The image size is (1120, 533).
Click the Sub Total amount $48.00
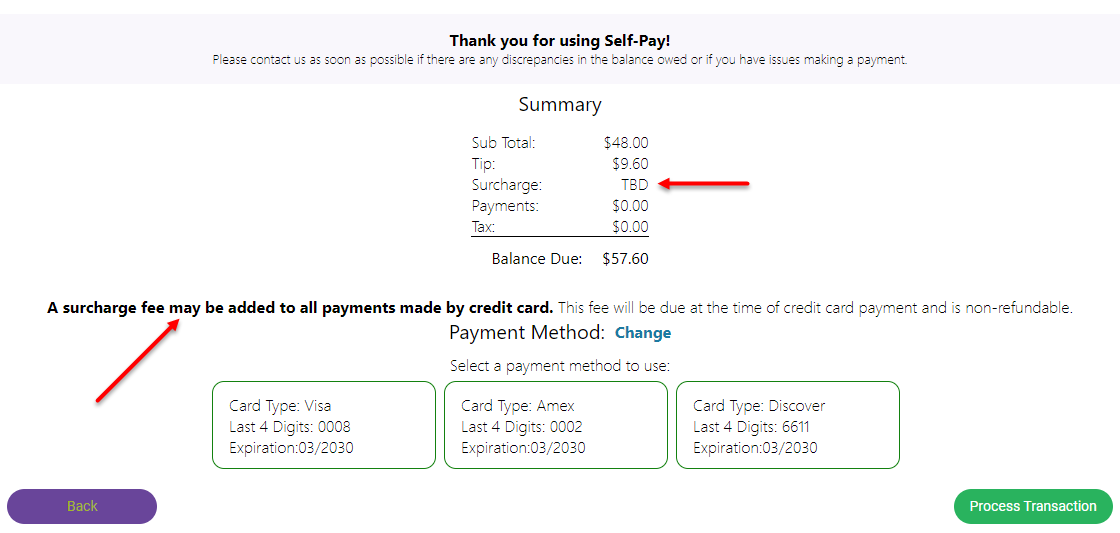(626, 143)
